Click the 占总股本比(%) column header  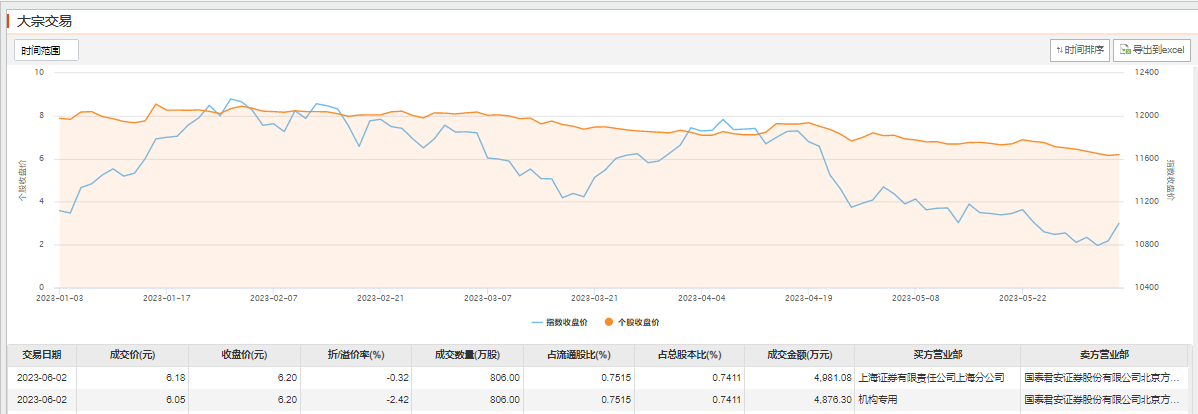click(x=689, y=354)
